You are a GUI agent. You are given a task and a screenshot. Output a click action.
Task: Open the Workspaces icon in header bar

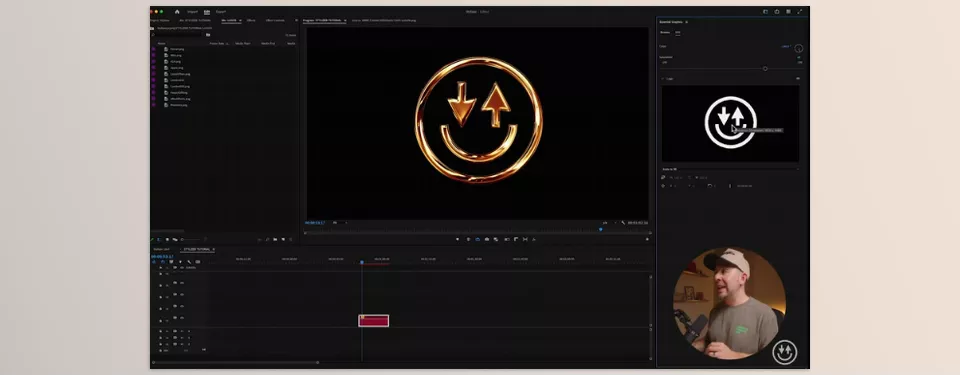coord(765,11)
